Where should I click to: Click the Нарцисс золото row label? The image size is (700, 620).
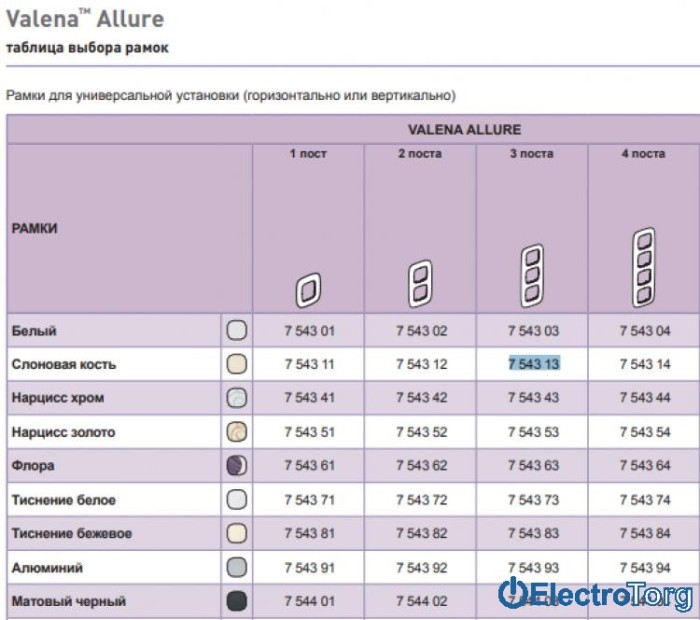pyautogui.click(x=63, y=432)
